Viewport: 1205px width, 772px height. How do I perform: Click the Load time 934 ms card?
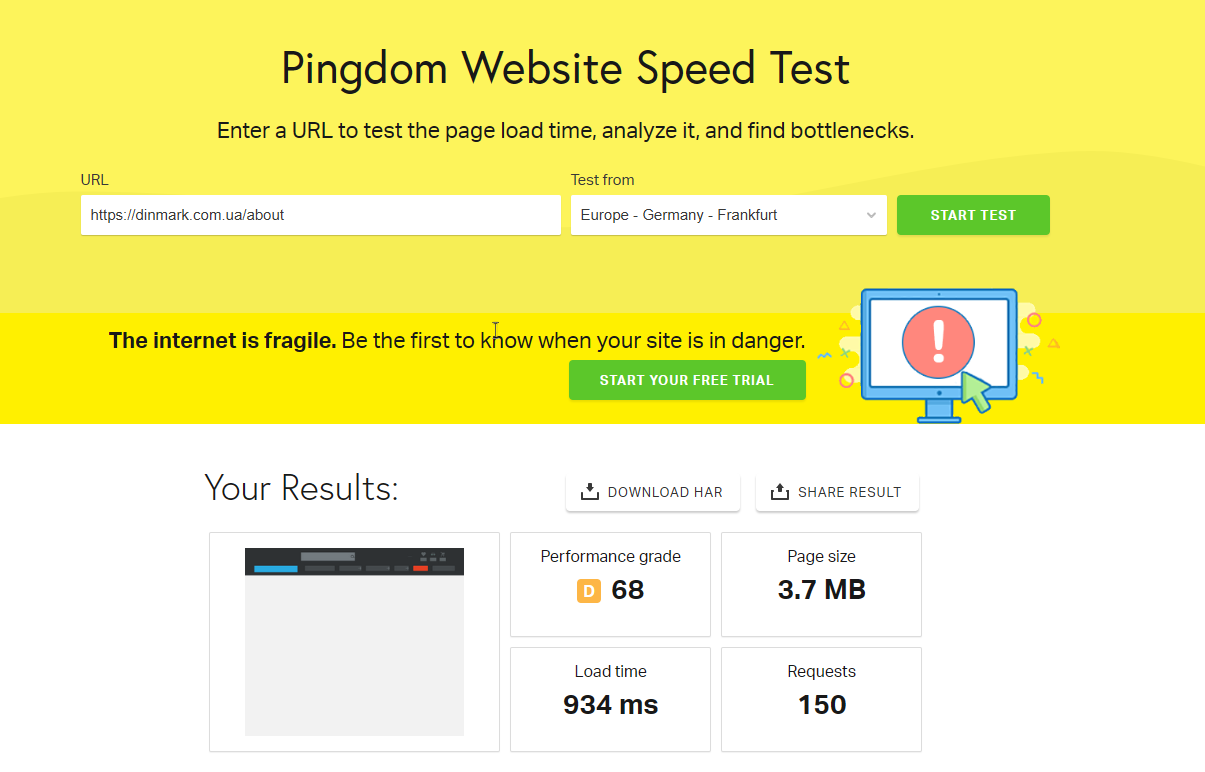[610, 698]
